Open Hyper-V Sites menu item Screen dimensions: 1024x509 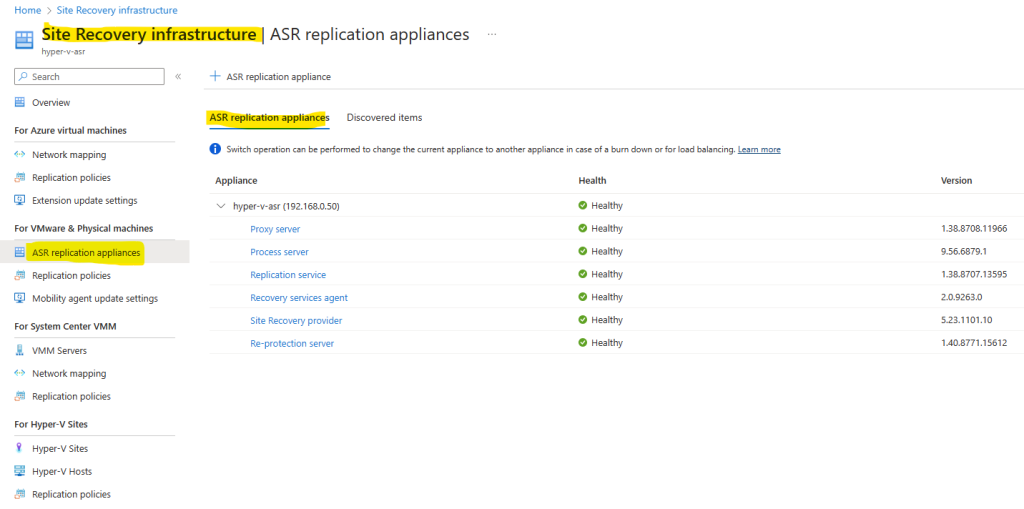60,449
